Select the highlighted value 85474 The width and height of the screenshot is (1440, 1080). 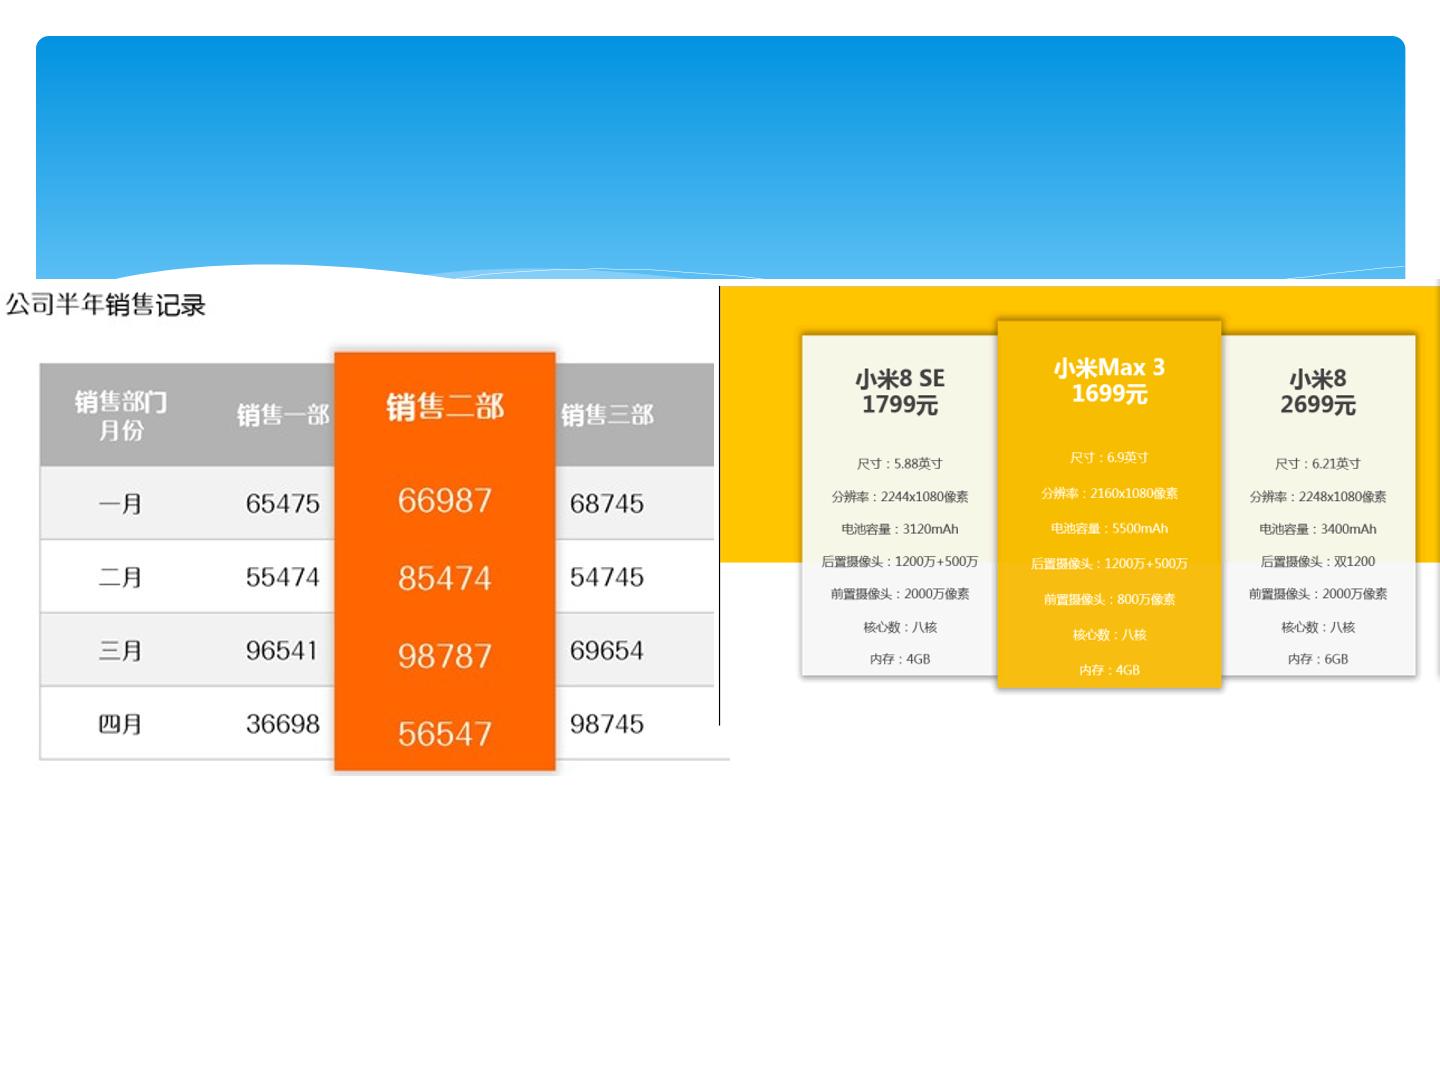pos(445,578)
